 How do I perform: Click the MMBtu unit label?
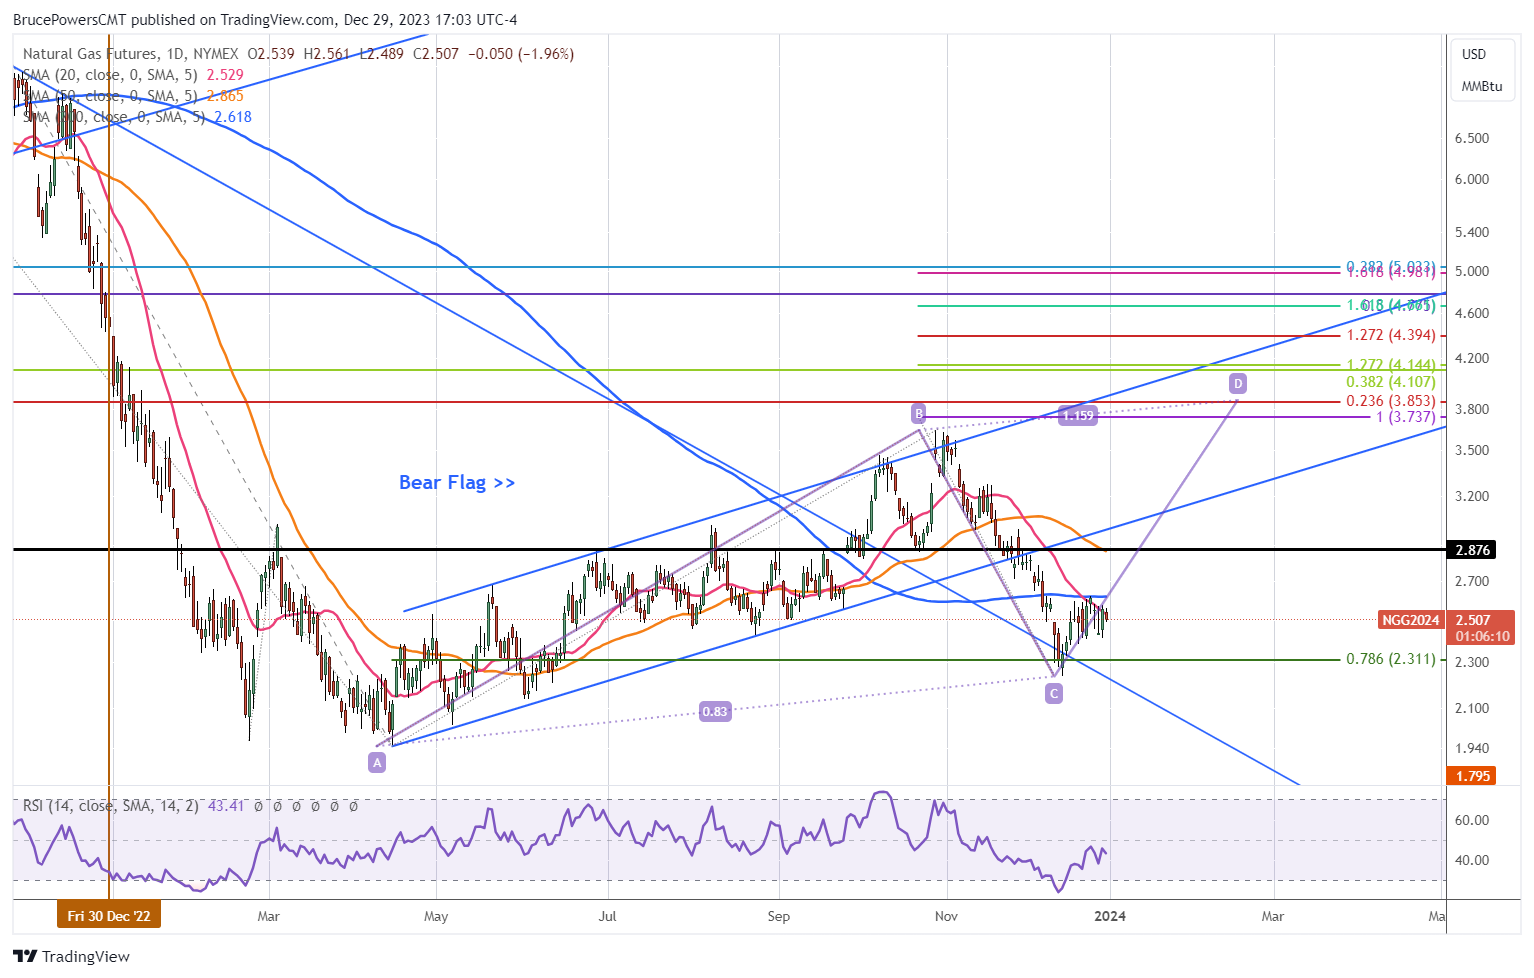point(1482,86)
